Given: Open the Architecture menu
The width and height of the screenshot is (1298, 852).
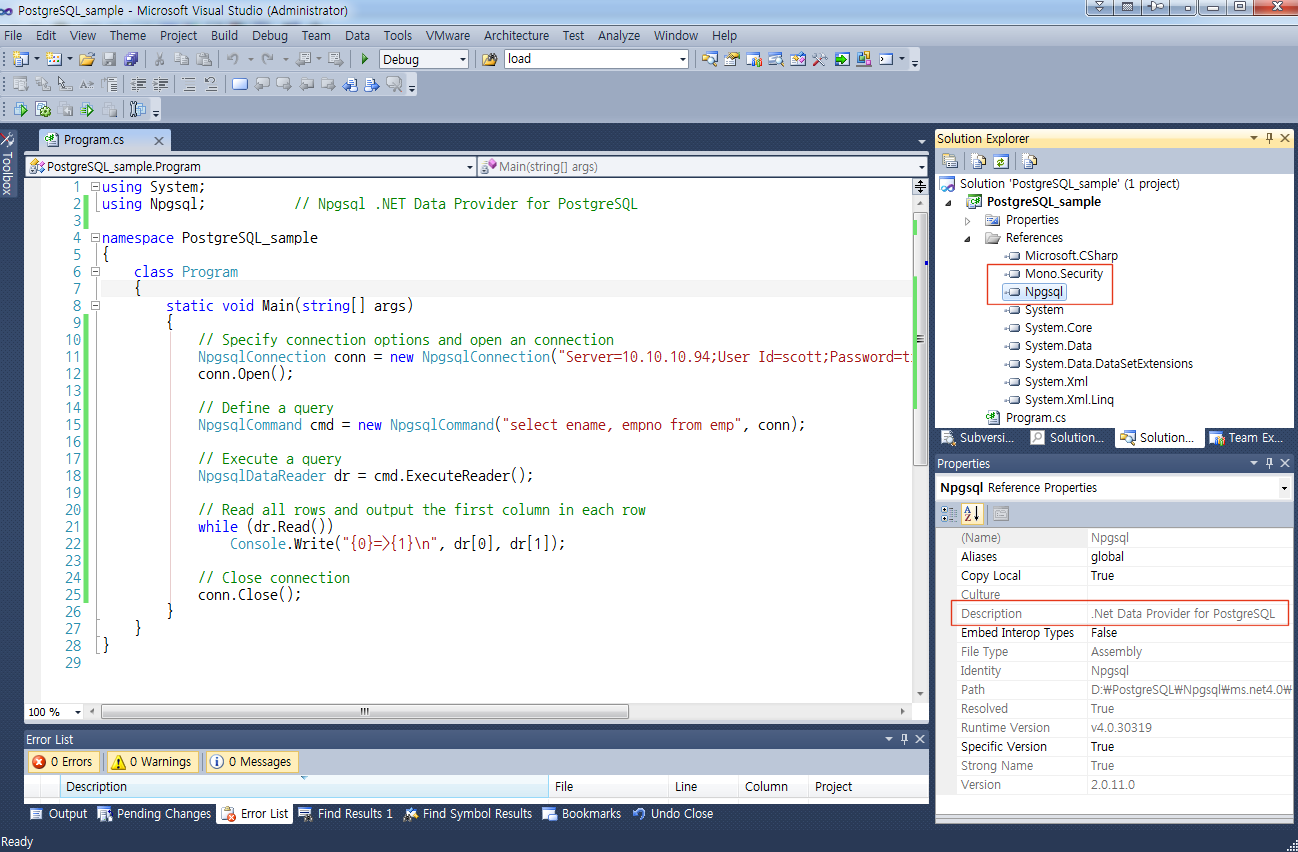Looking at the screenshot, I should click(x=516, y=35).
